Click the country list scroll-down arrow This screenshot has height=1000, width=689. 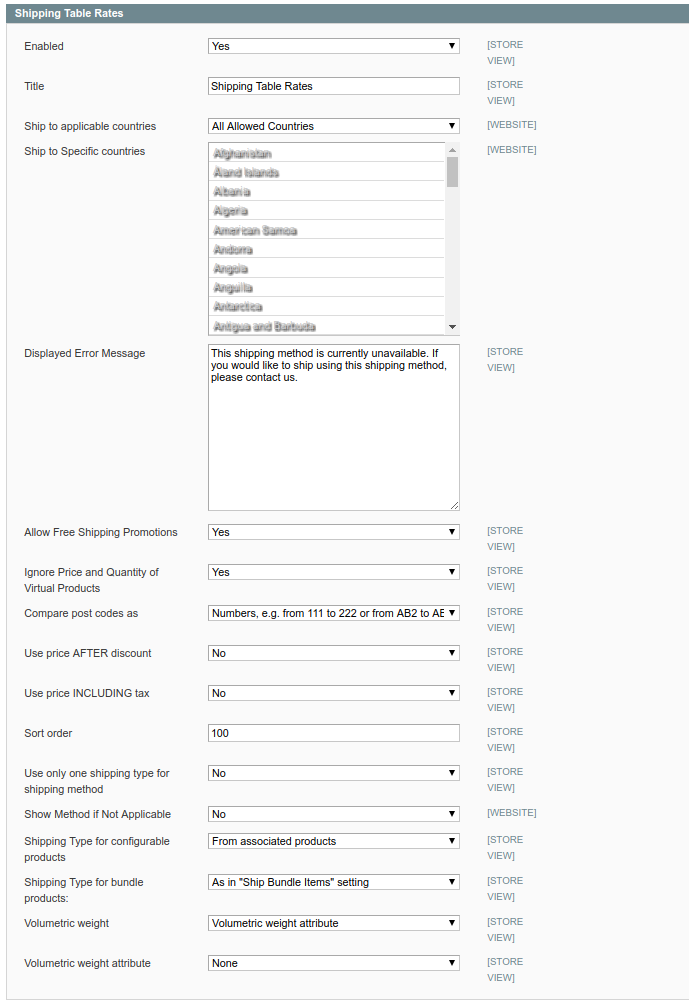pyautogui.click(x=452, y=327)
